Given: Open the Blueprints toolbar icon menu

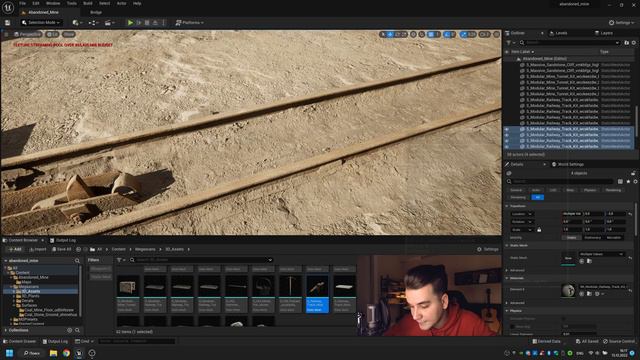Looking at the screenshot, I should coord(93,23).
